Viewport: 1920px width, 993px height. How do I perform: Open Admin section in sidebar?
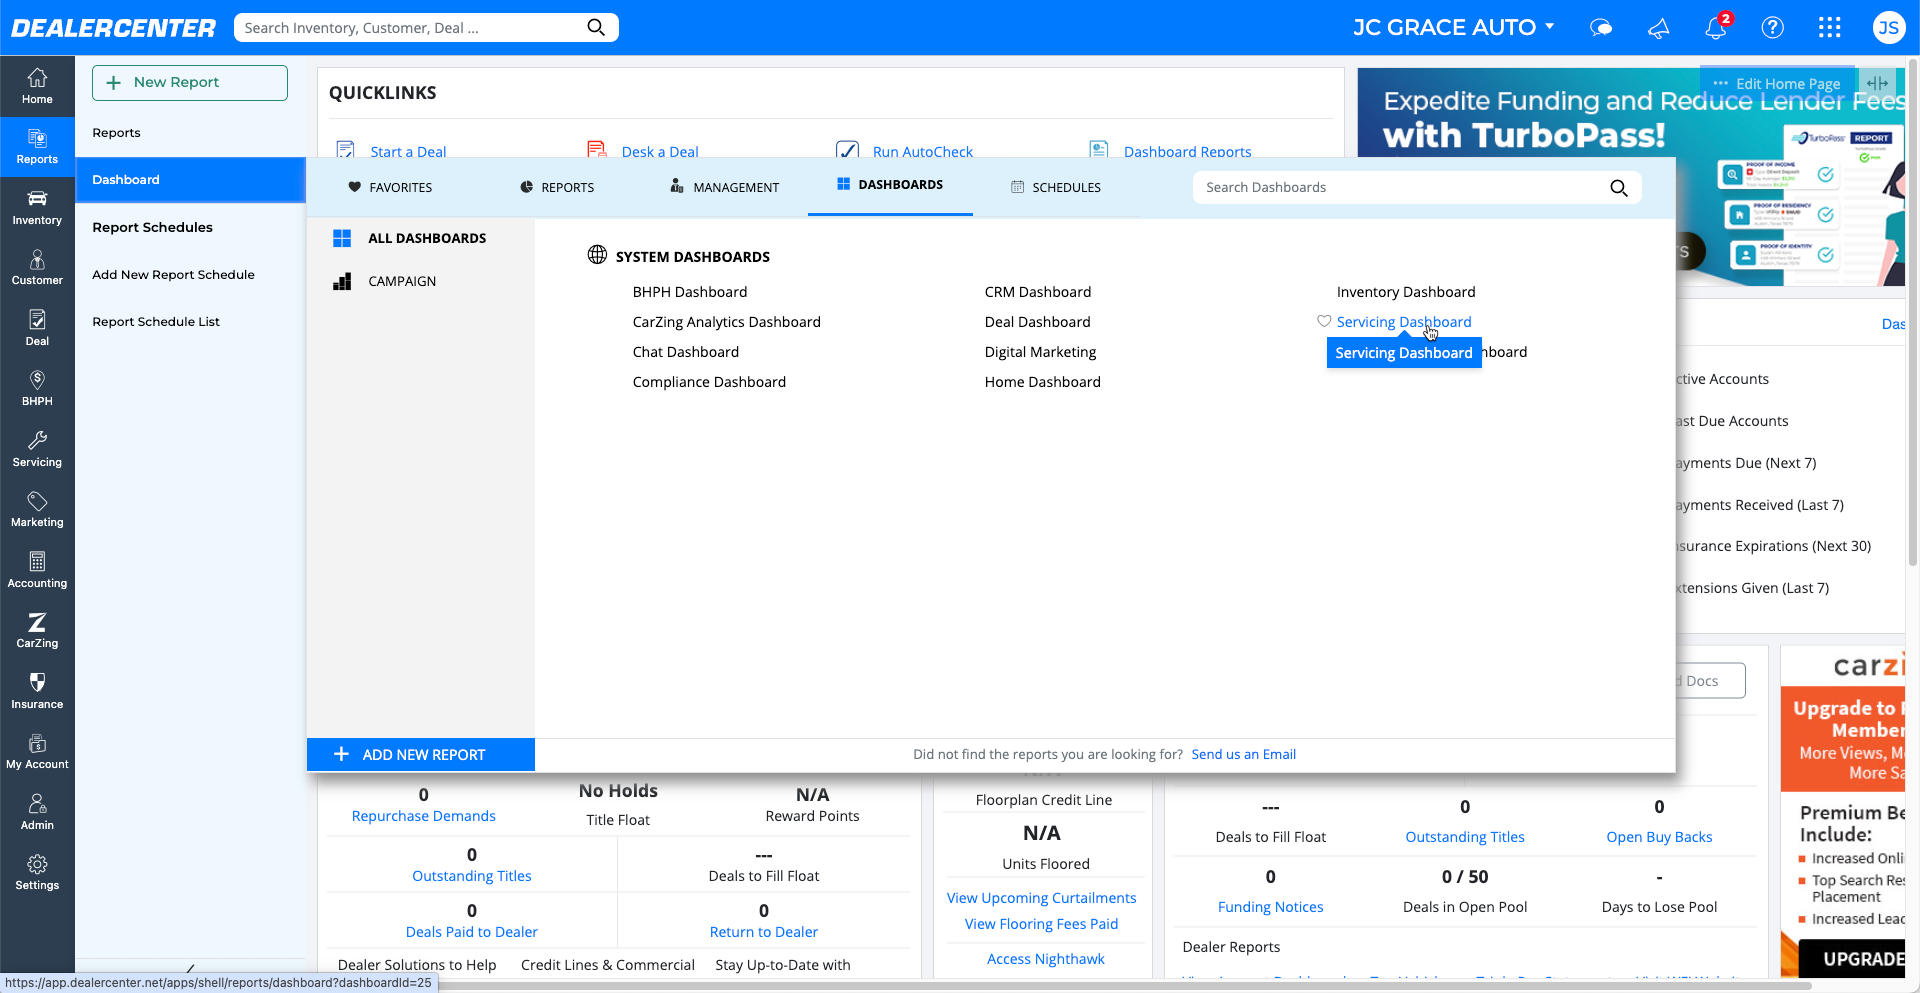pos(37,812)
